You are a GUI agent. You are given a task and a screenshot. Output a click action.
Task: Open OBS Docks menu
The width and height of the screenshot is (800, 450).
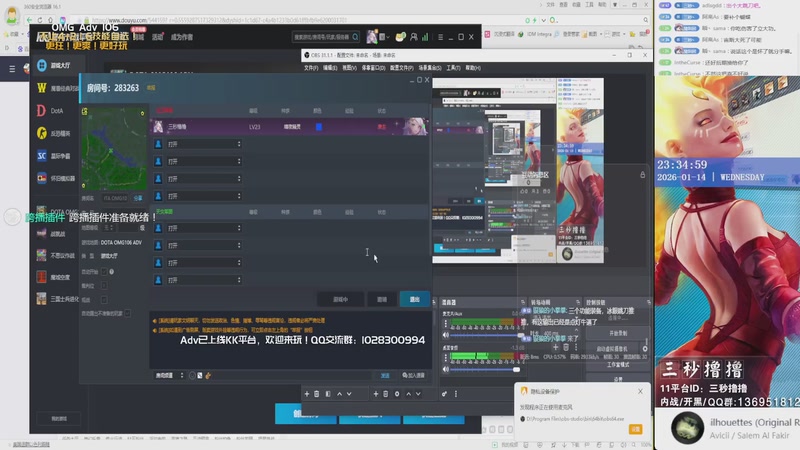pyautogui.click(x=373, y=68)
